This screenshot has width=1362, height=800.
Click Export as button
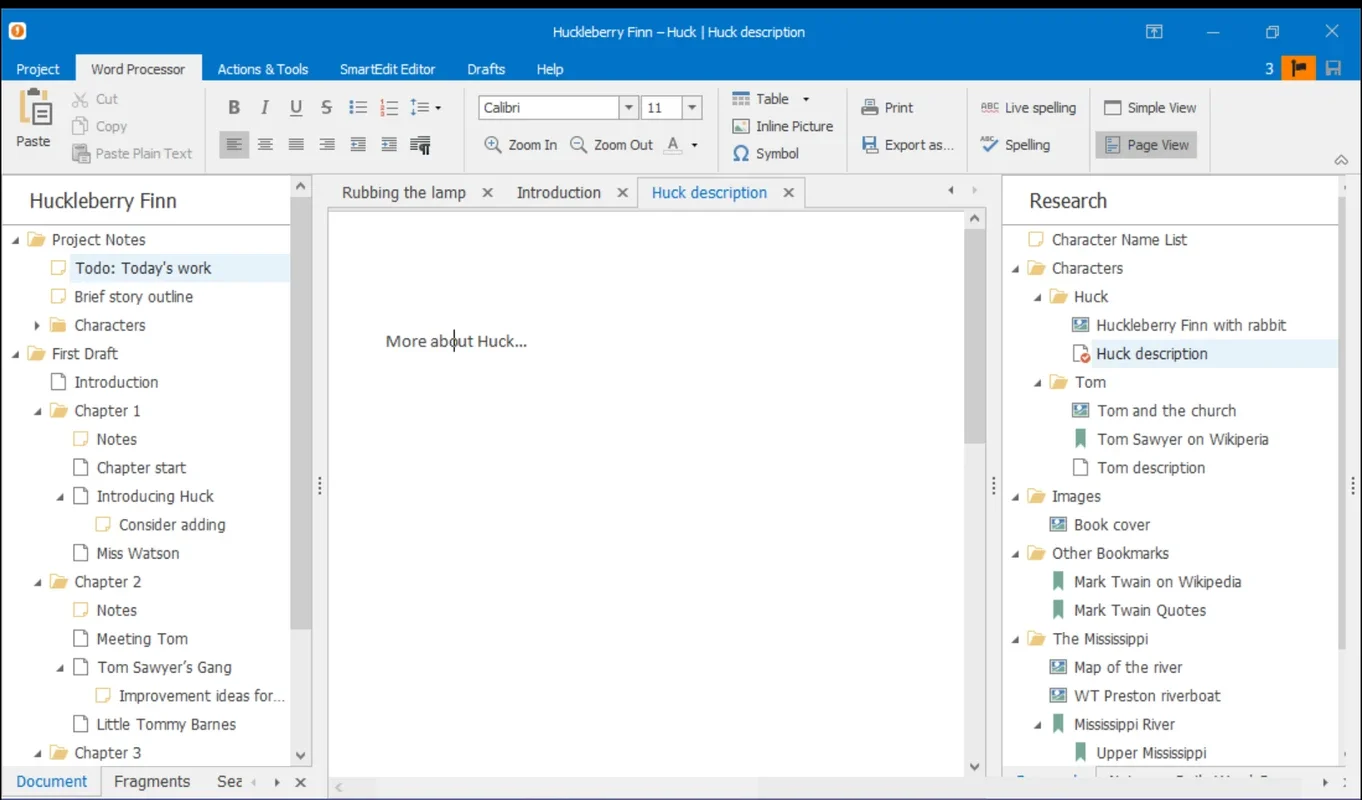(x=907, y=145)
